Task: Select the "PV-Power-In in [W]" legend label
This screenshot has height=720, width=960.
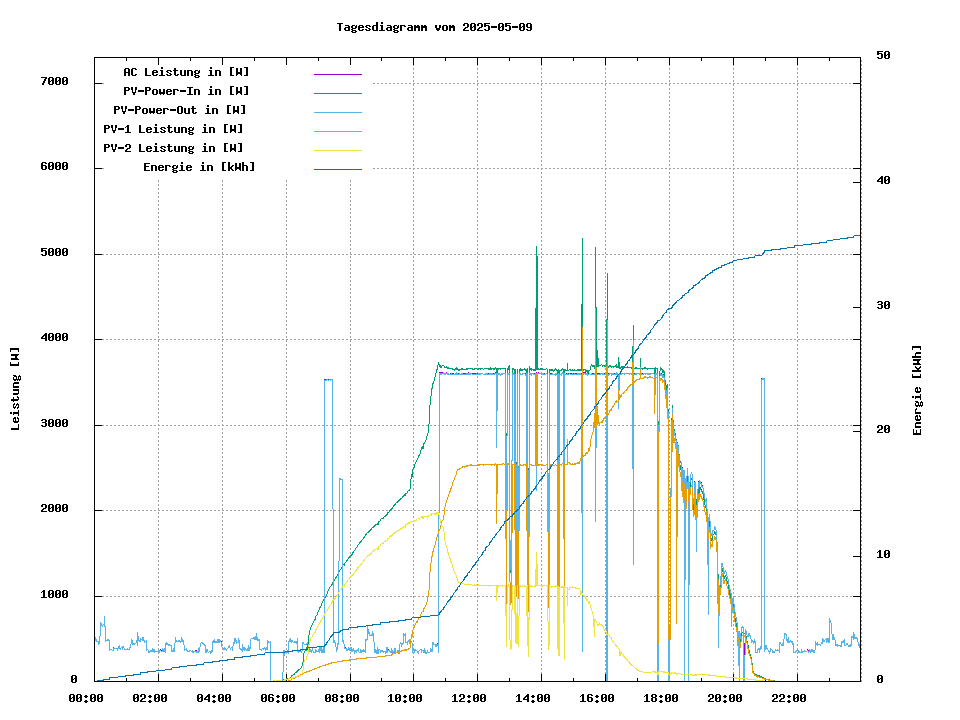Action: [x=193, y=91]
